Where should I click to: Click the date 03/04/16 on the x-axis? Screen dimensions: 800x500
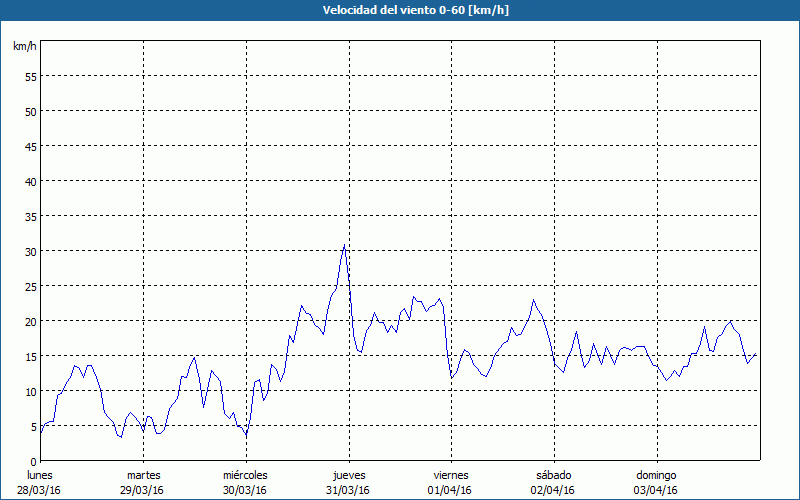[656, 490]
